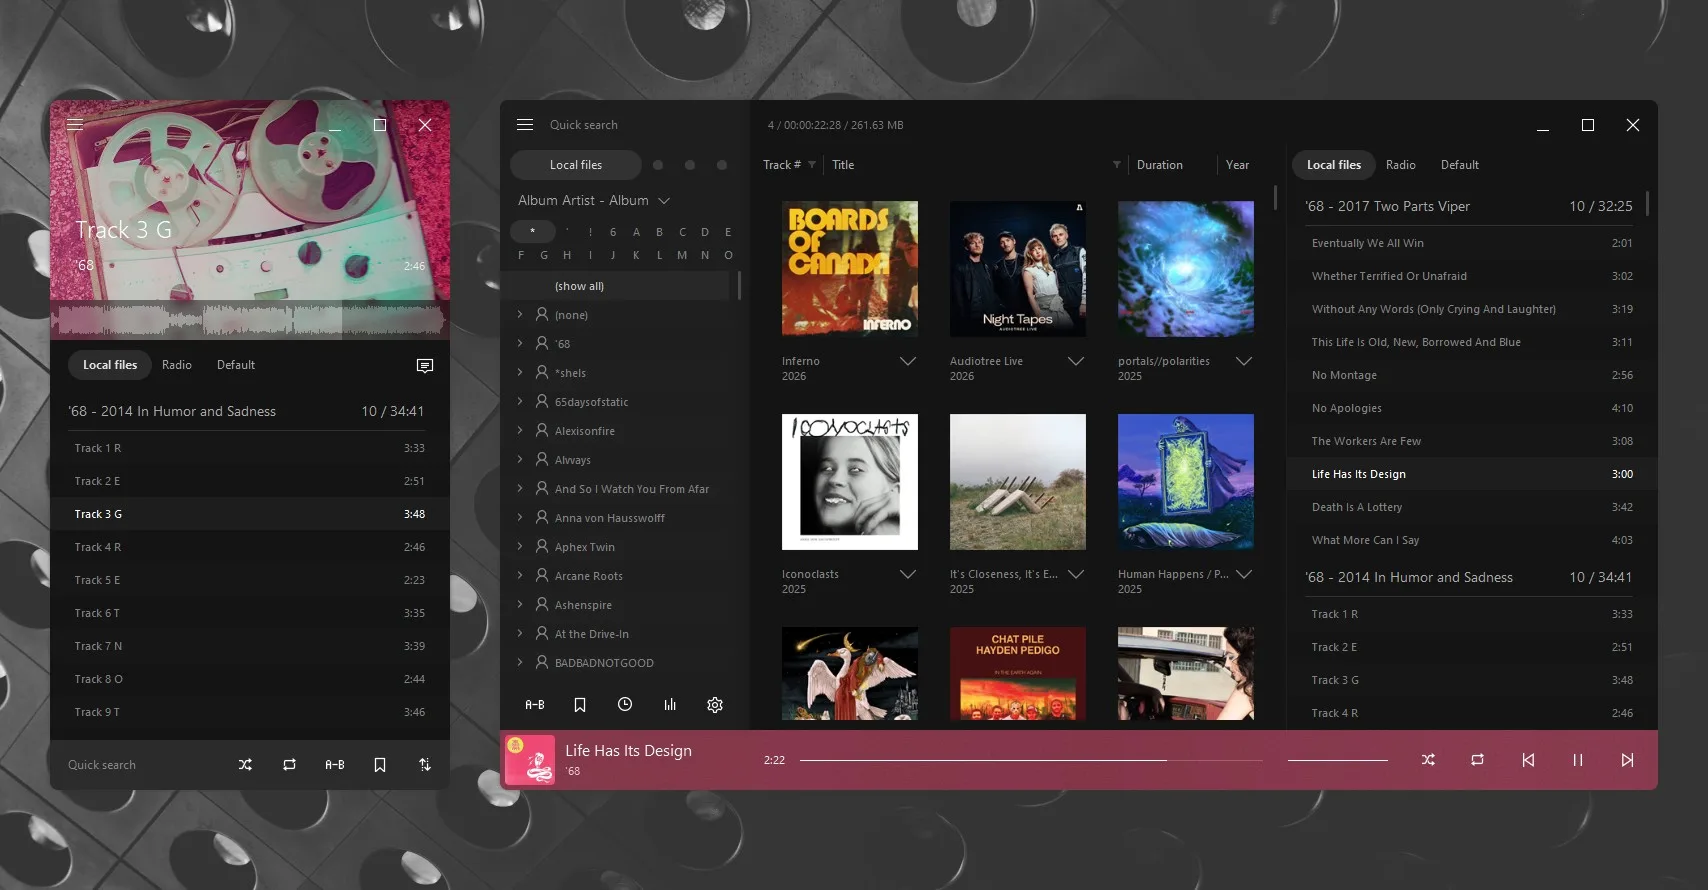Click the mini player comment panel icon
The height and width of the screenshot is (890, 1708).
click(x=425, y=366)
